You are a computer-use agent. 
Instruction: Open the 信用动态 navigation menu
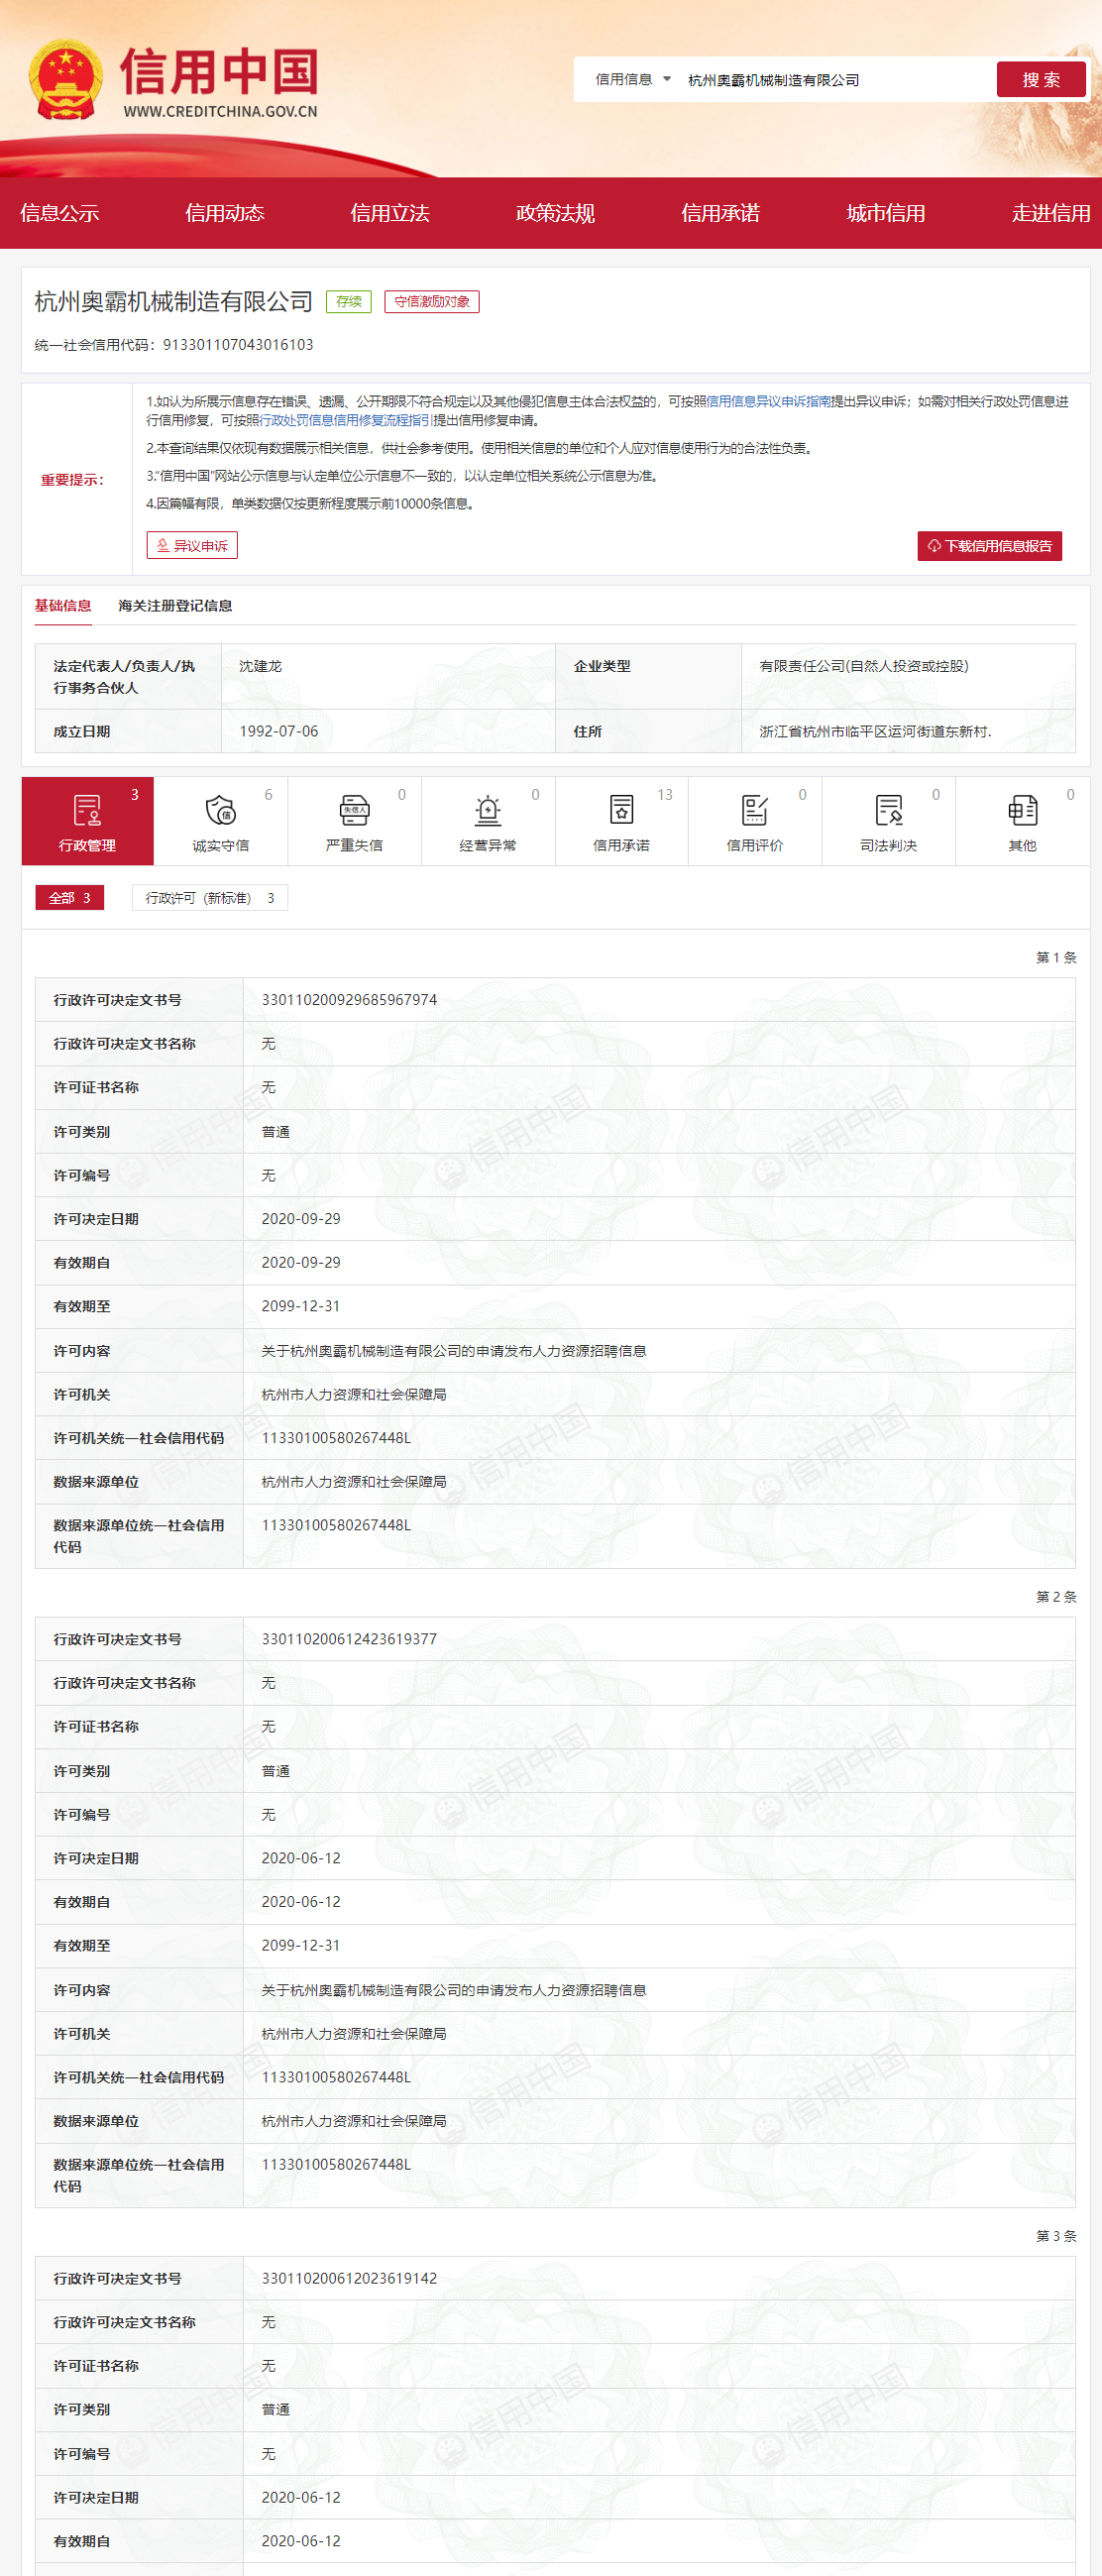pos(225,213)
